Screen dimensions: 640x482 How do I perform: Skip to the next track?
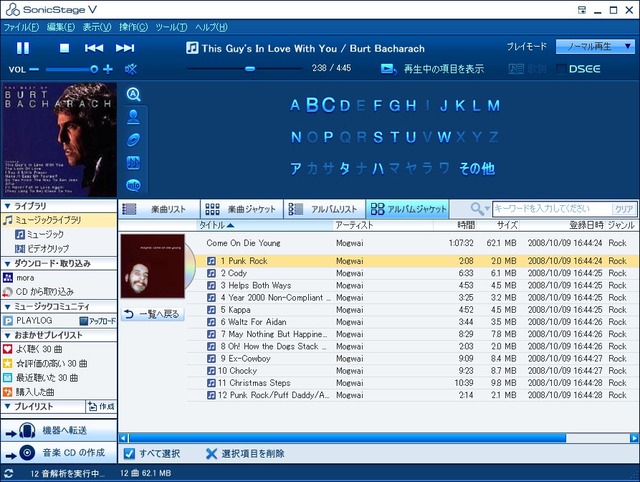click(x=125, y=48)
